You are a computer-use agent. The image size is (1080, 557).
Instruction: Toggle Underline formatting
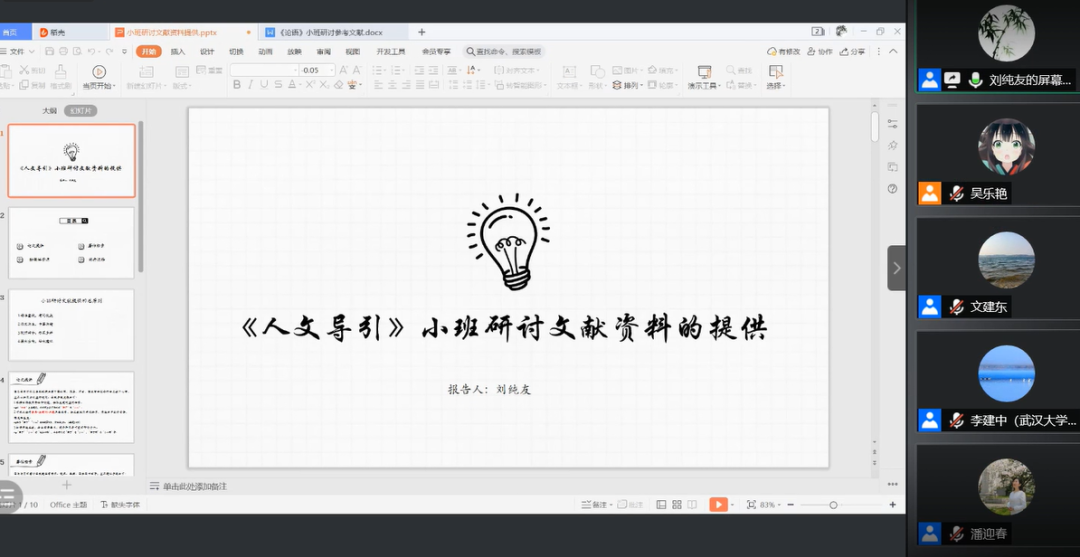pos(264,85)
